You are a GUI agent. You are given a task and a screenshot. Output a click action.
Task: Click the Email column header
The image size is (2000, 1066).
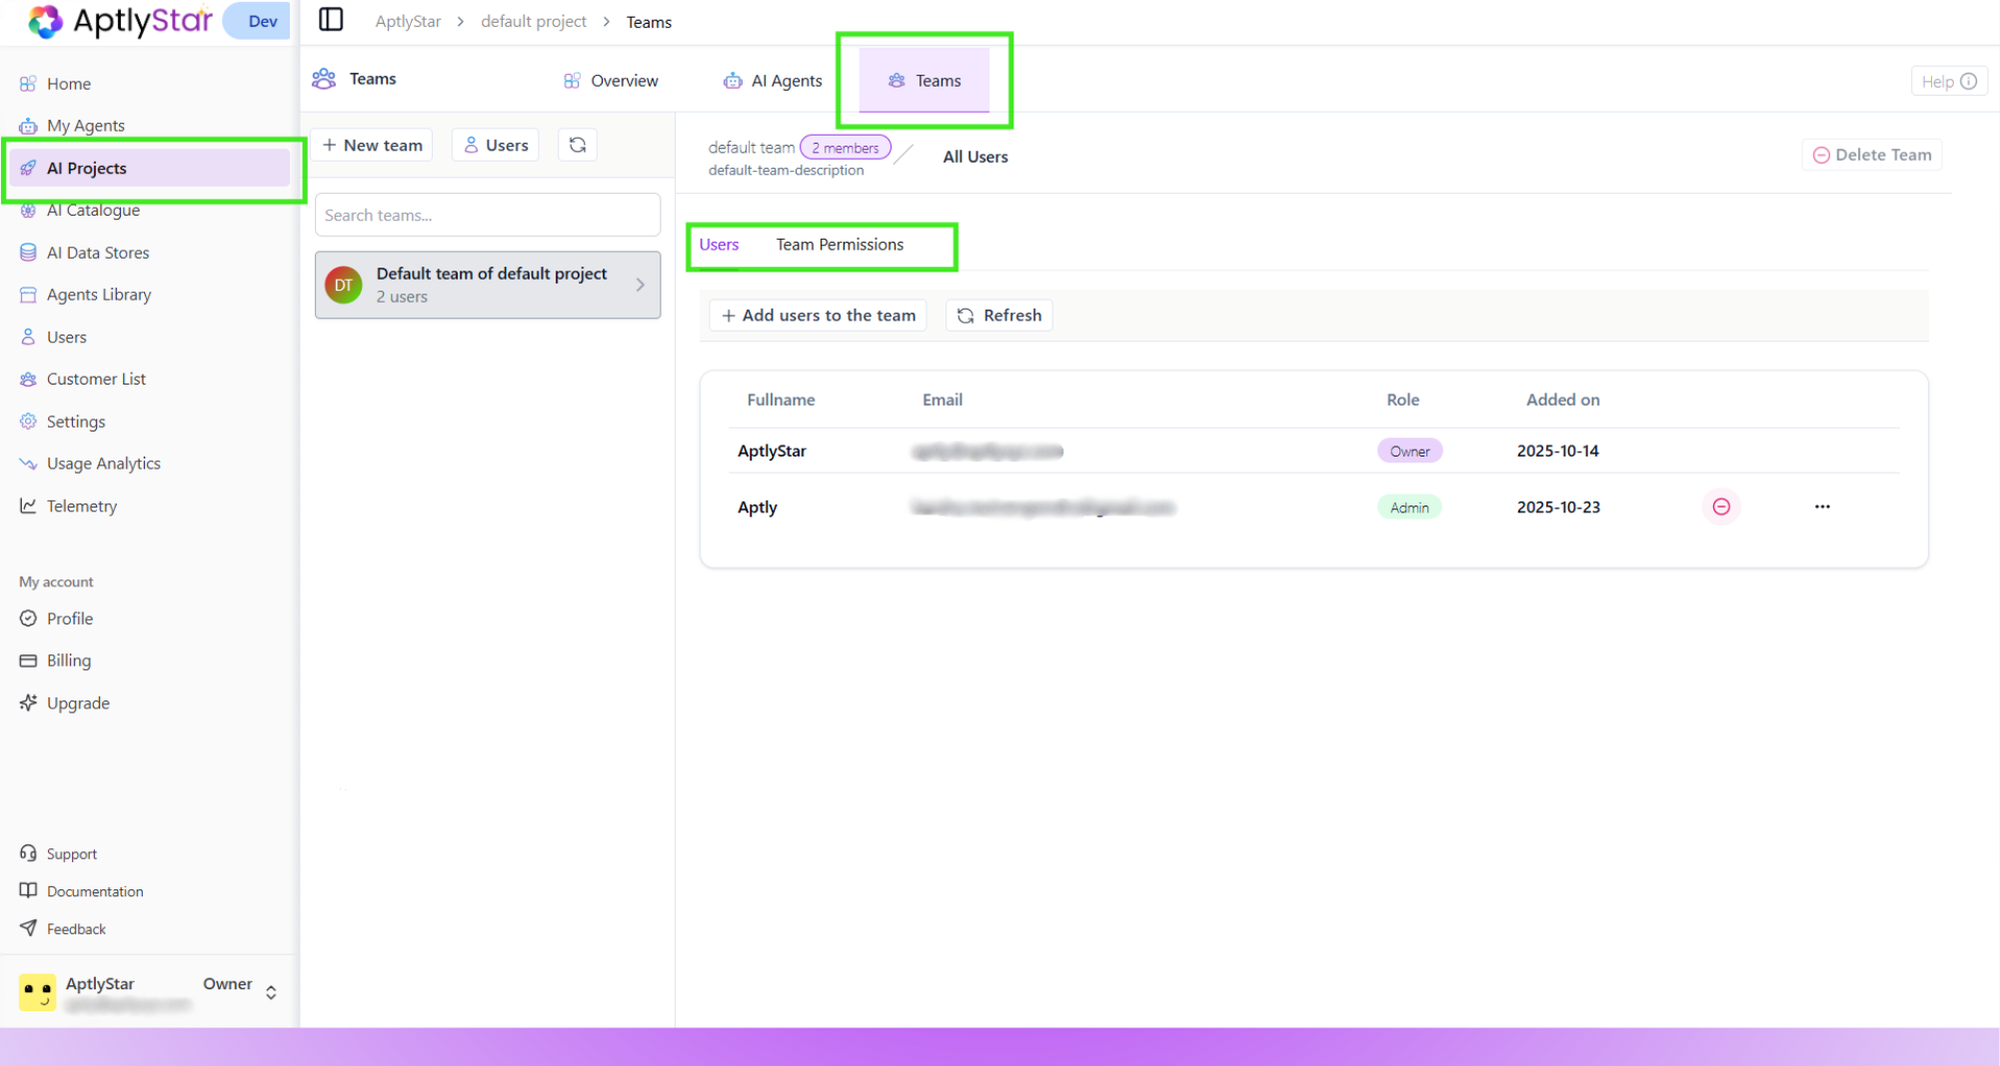pos(942,400)
